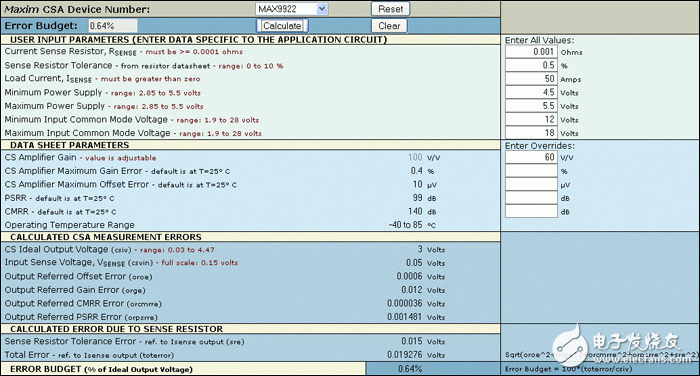700x376 pixels.
Task: Click the Clear button
Action: click(389, 26)
